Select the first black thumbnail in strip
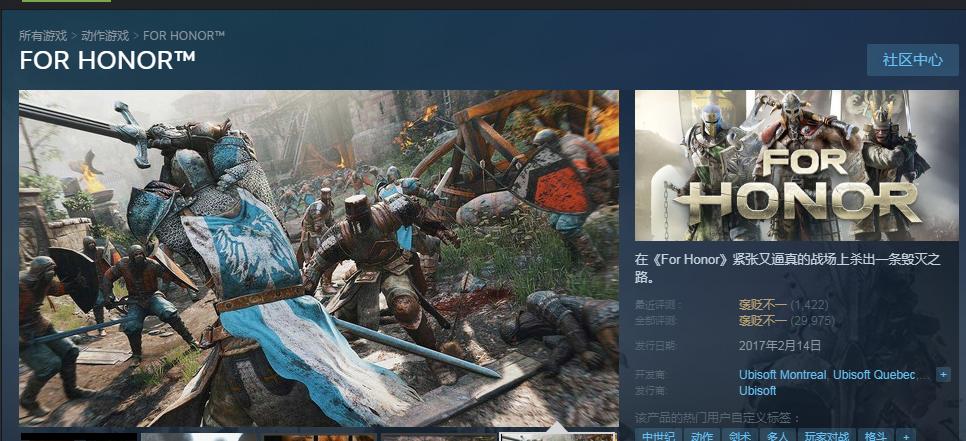The width and height of the screenshot is (966, 441). 79,437
